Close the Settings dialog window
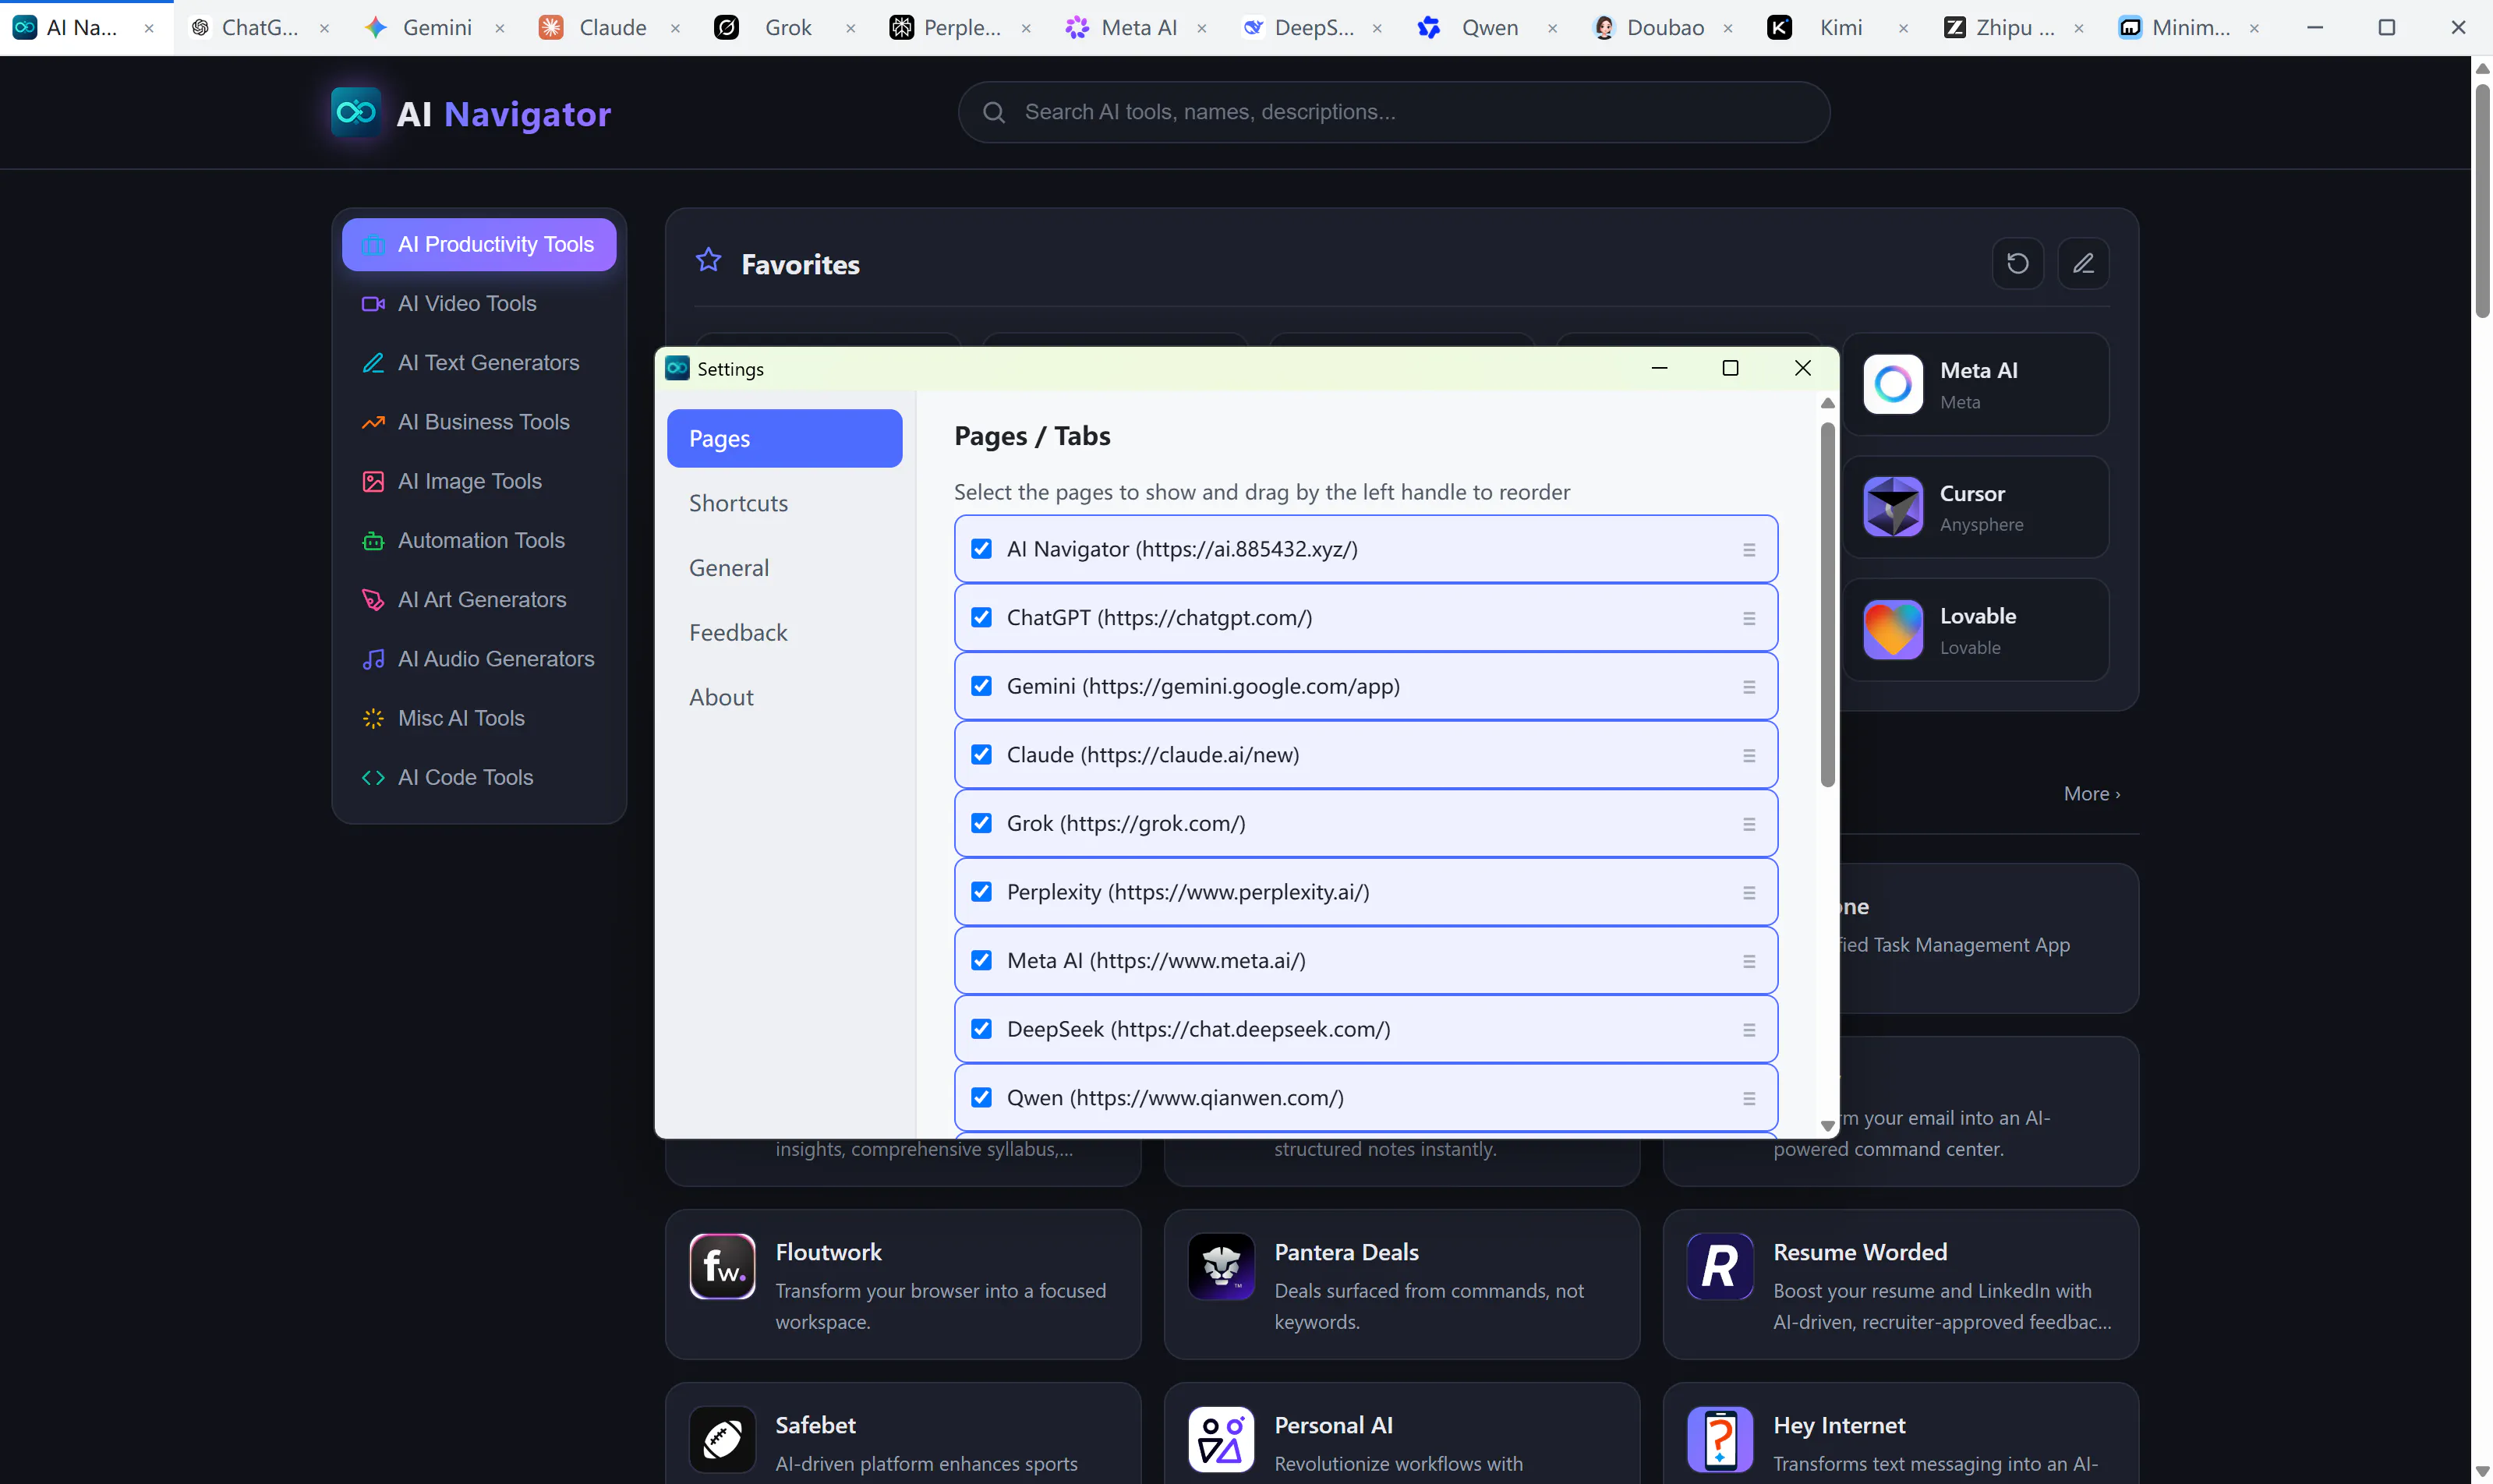Image resolution: width=2493 pixels, height=1484 pixels. [1802, 368]
